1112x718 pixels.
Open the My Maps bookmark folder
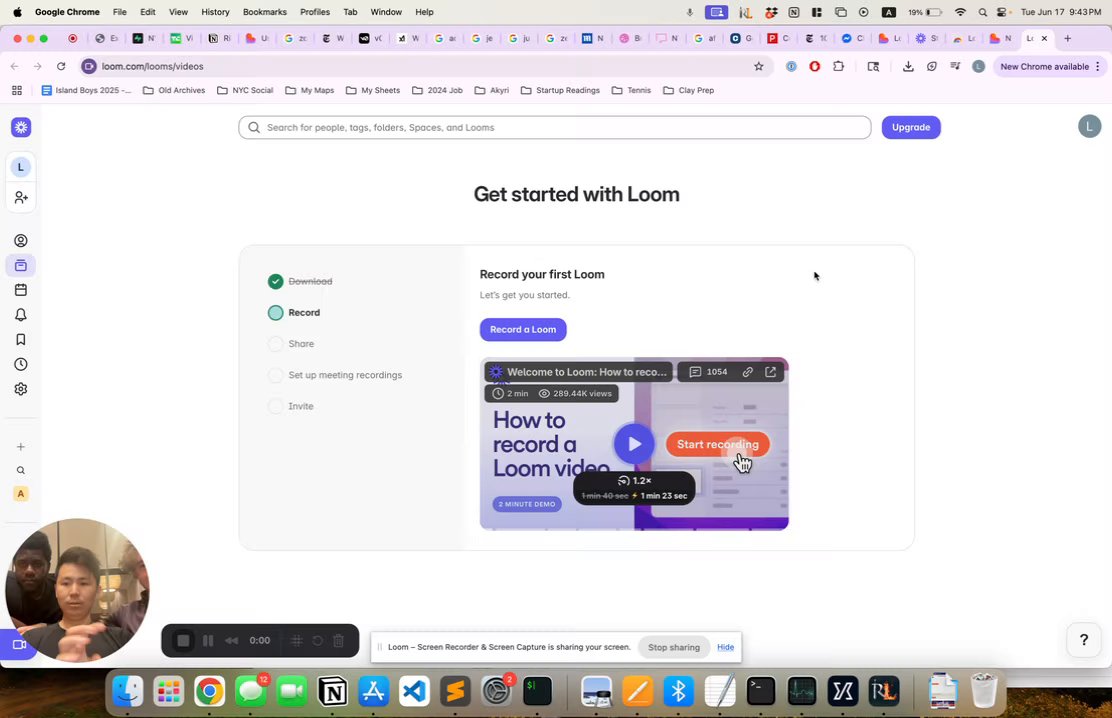(x=309, y=90)
